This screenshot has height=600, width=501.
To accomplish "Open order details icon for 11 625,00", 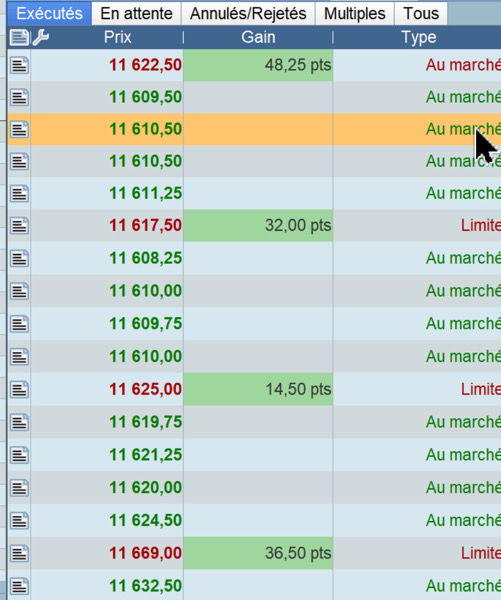I will tap(19, 390).
